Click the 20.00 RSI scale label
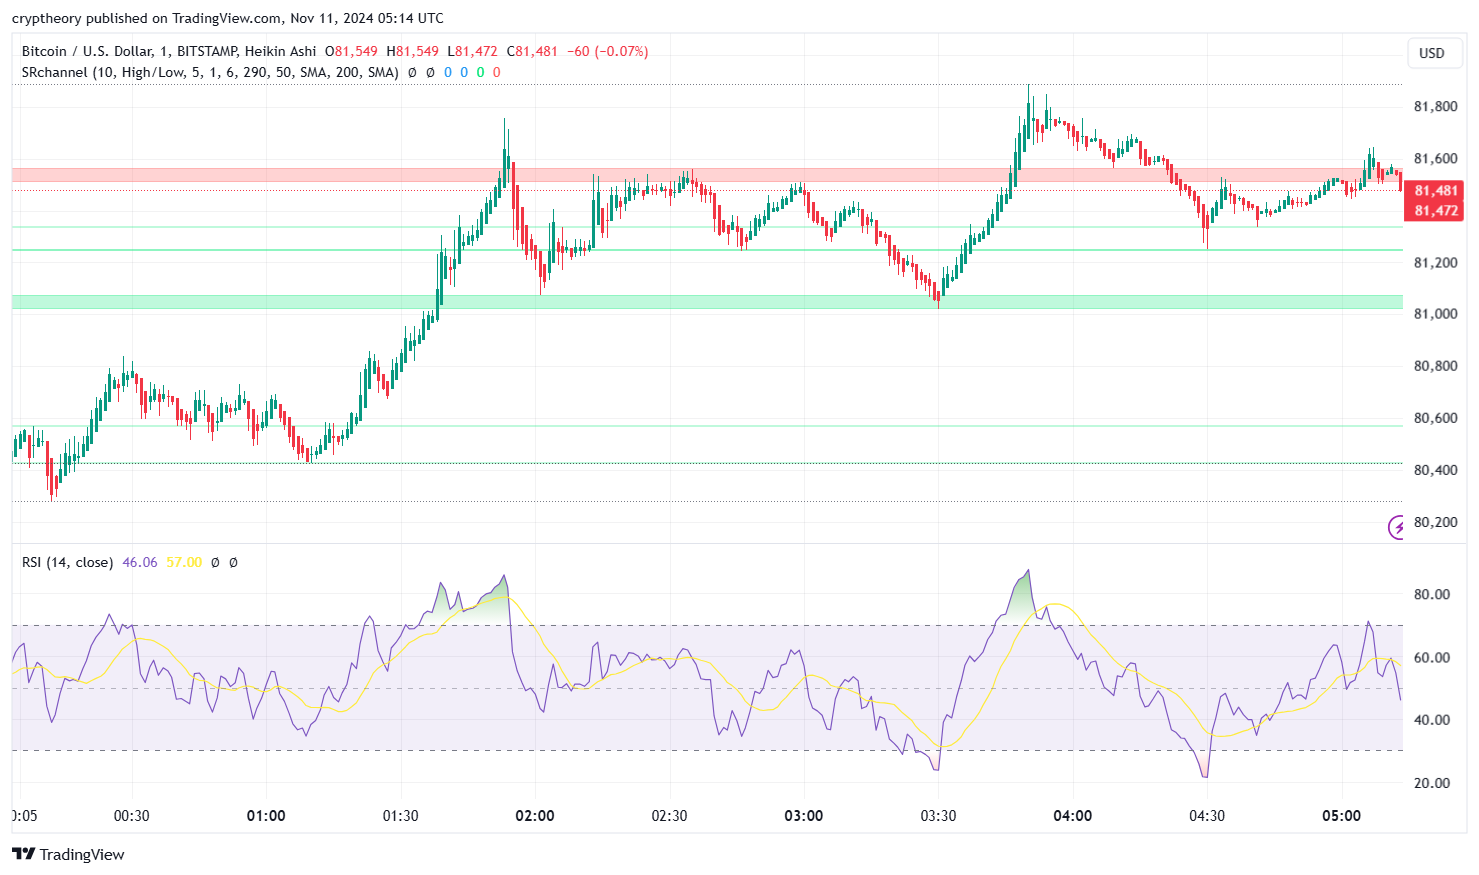Screen dimensions: 1479x875 point(1431,783)
